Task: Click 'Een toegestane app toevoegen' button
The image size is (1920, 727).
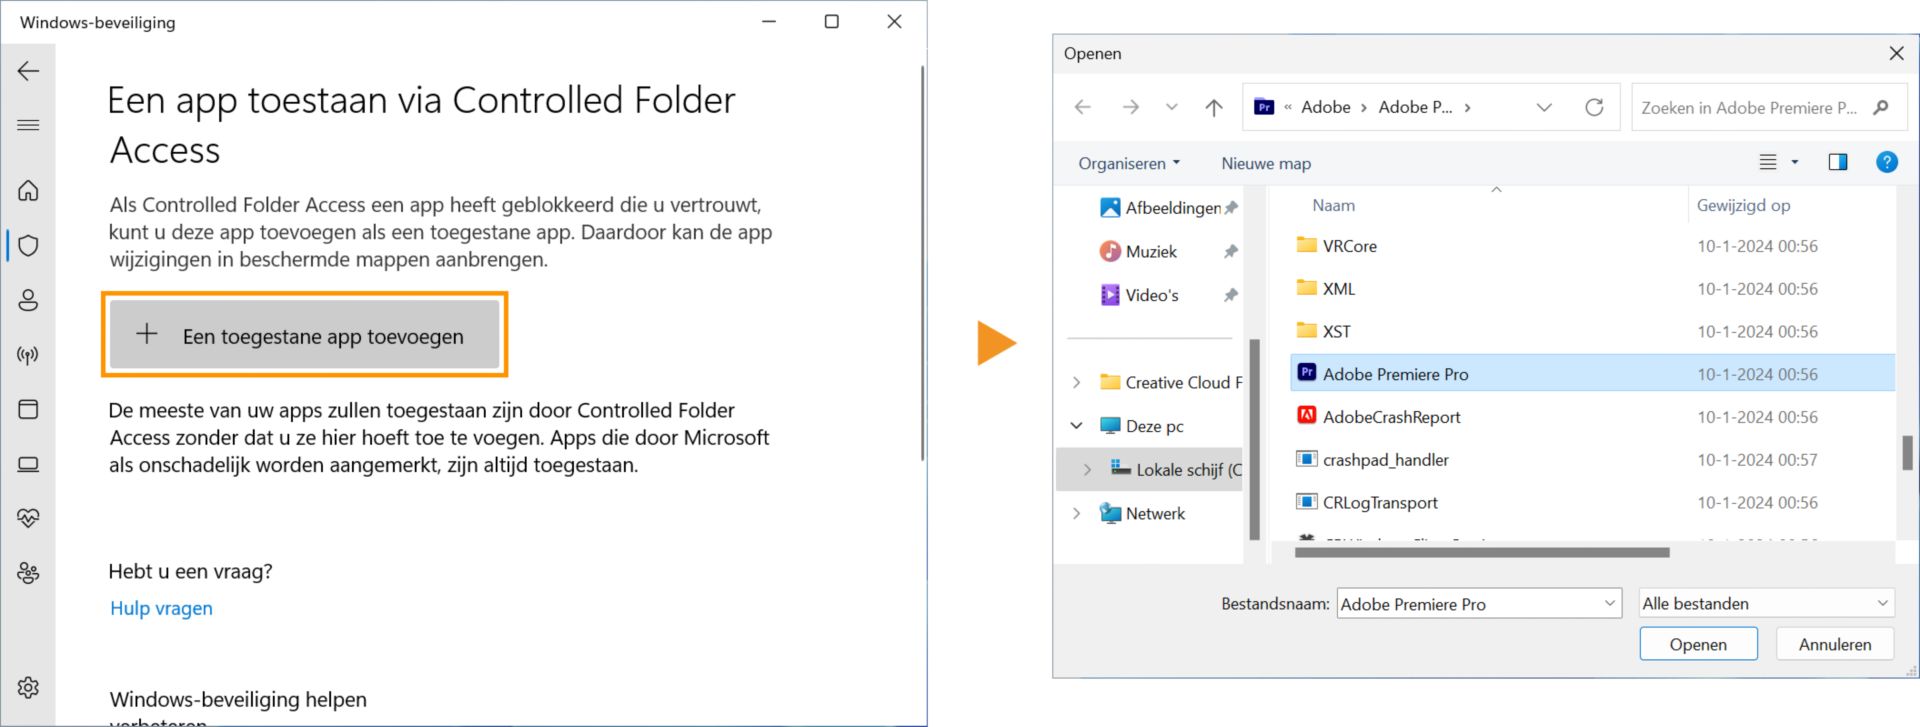Action: 304,335
